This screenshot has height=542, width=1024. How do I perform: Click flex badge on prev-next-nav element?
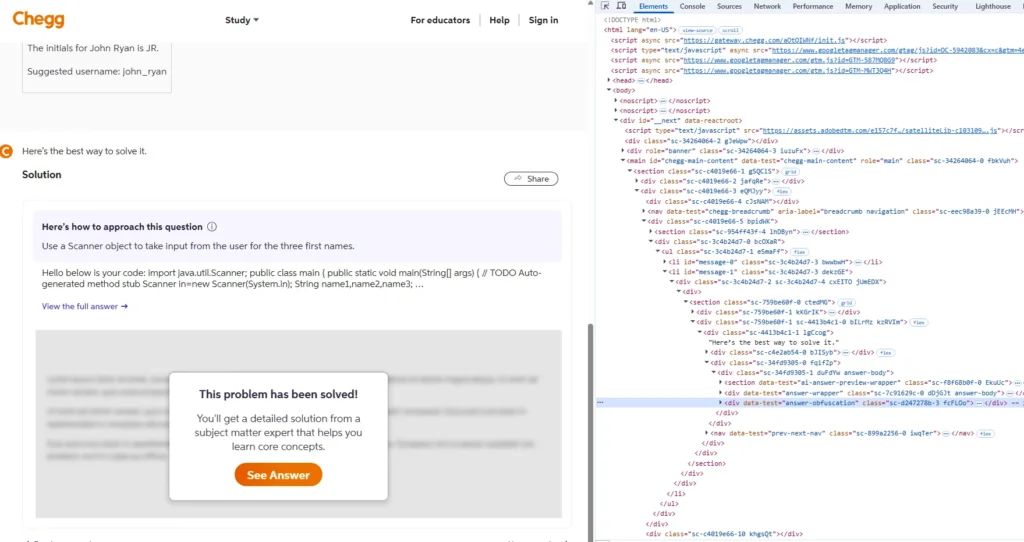tap(985, 434)
